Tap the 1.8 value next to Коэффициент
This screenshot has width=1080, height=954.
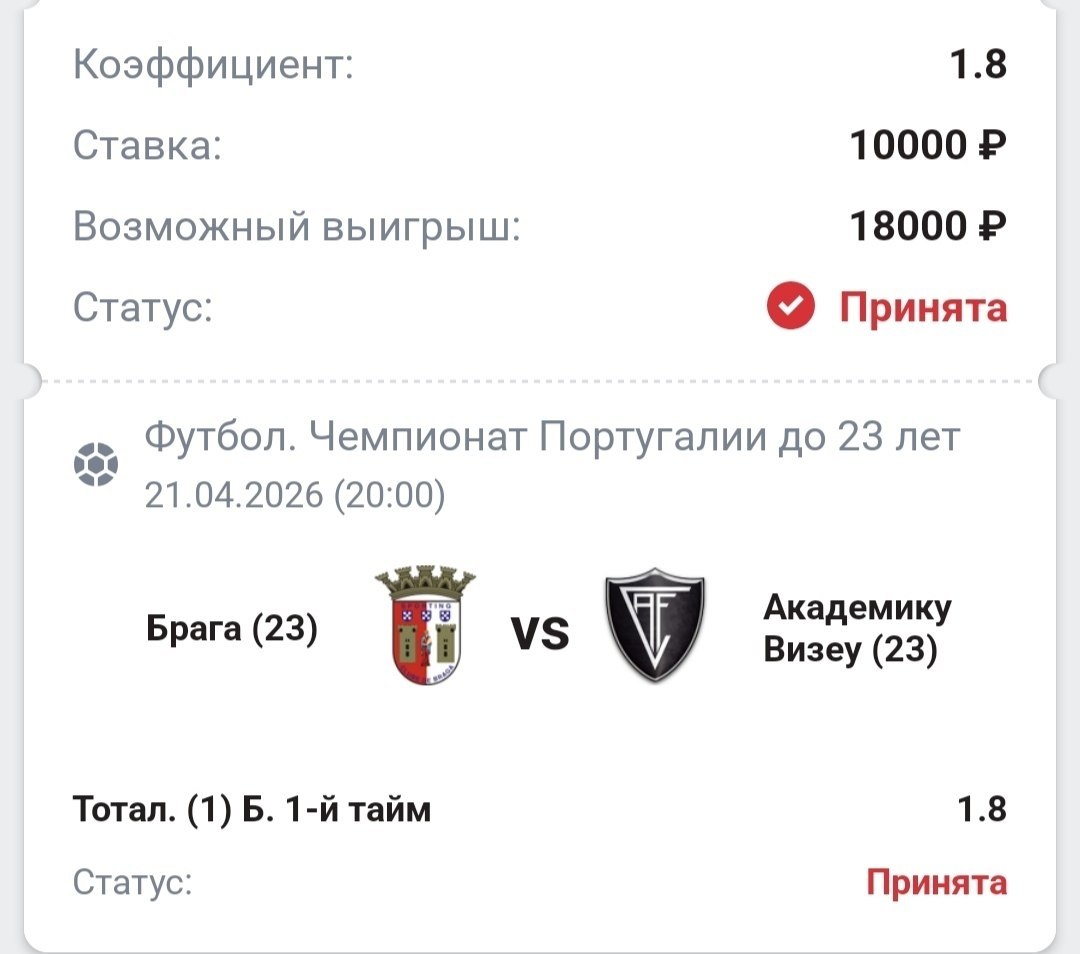(978, 66)
